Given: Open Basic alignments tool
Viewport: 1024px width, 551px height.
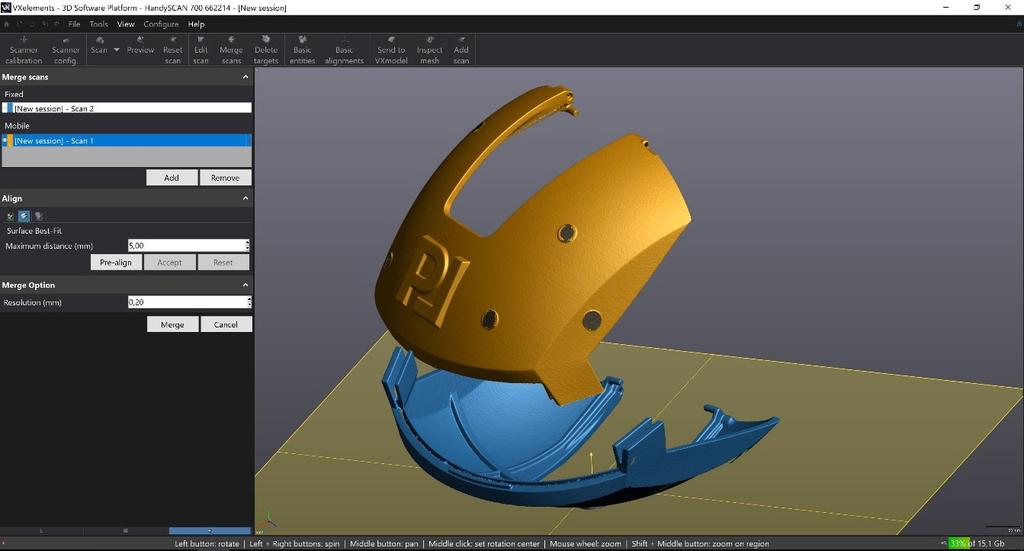Looking at the screenshot, I should [344, 50].
